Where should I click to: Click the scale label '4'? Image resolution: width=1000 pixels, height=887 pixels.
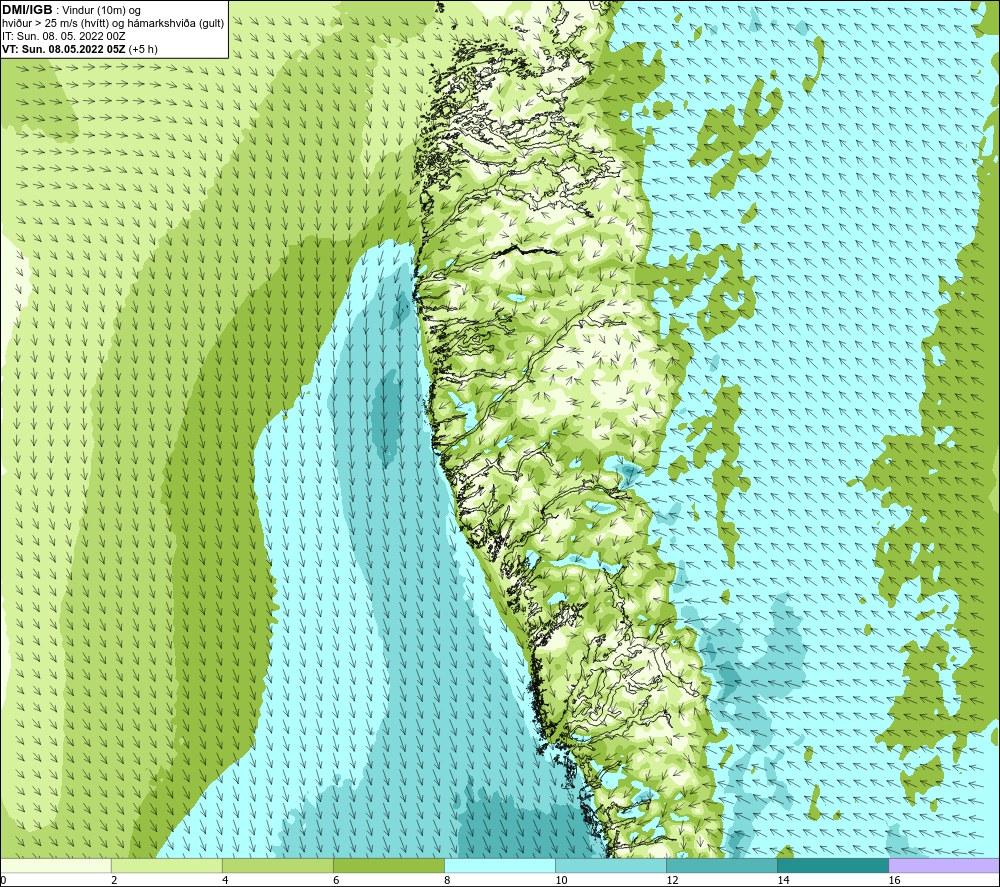[x=225, y=880]
